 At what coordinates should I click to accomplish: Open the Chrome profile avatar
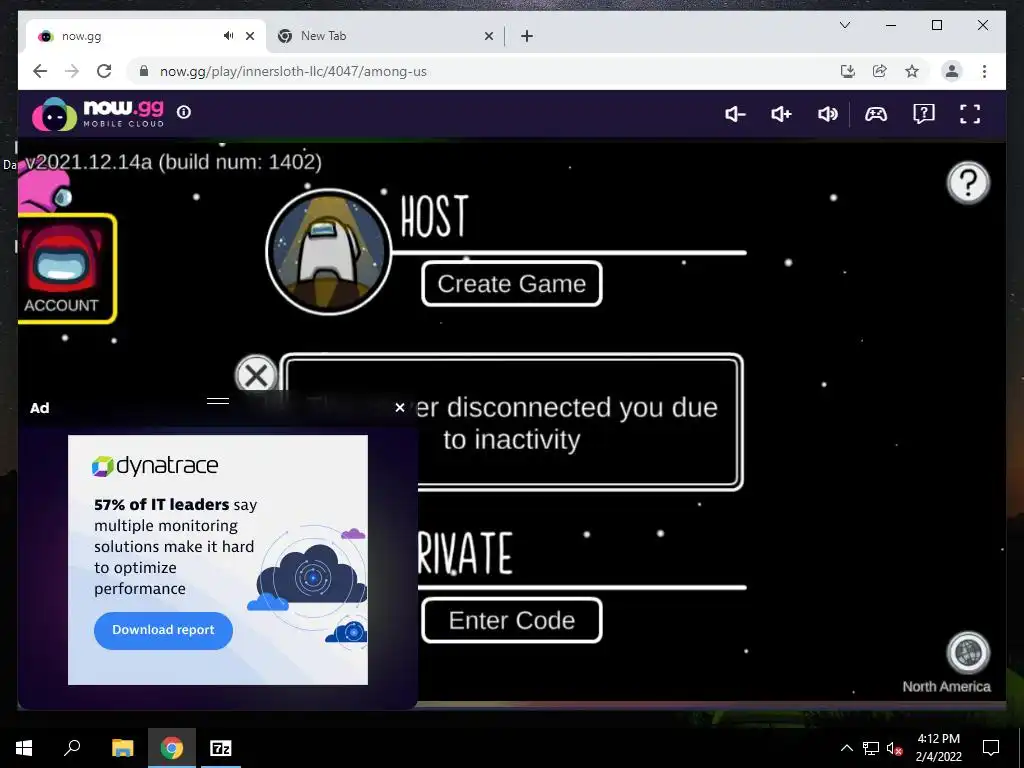click(952, 71)
